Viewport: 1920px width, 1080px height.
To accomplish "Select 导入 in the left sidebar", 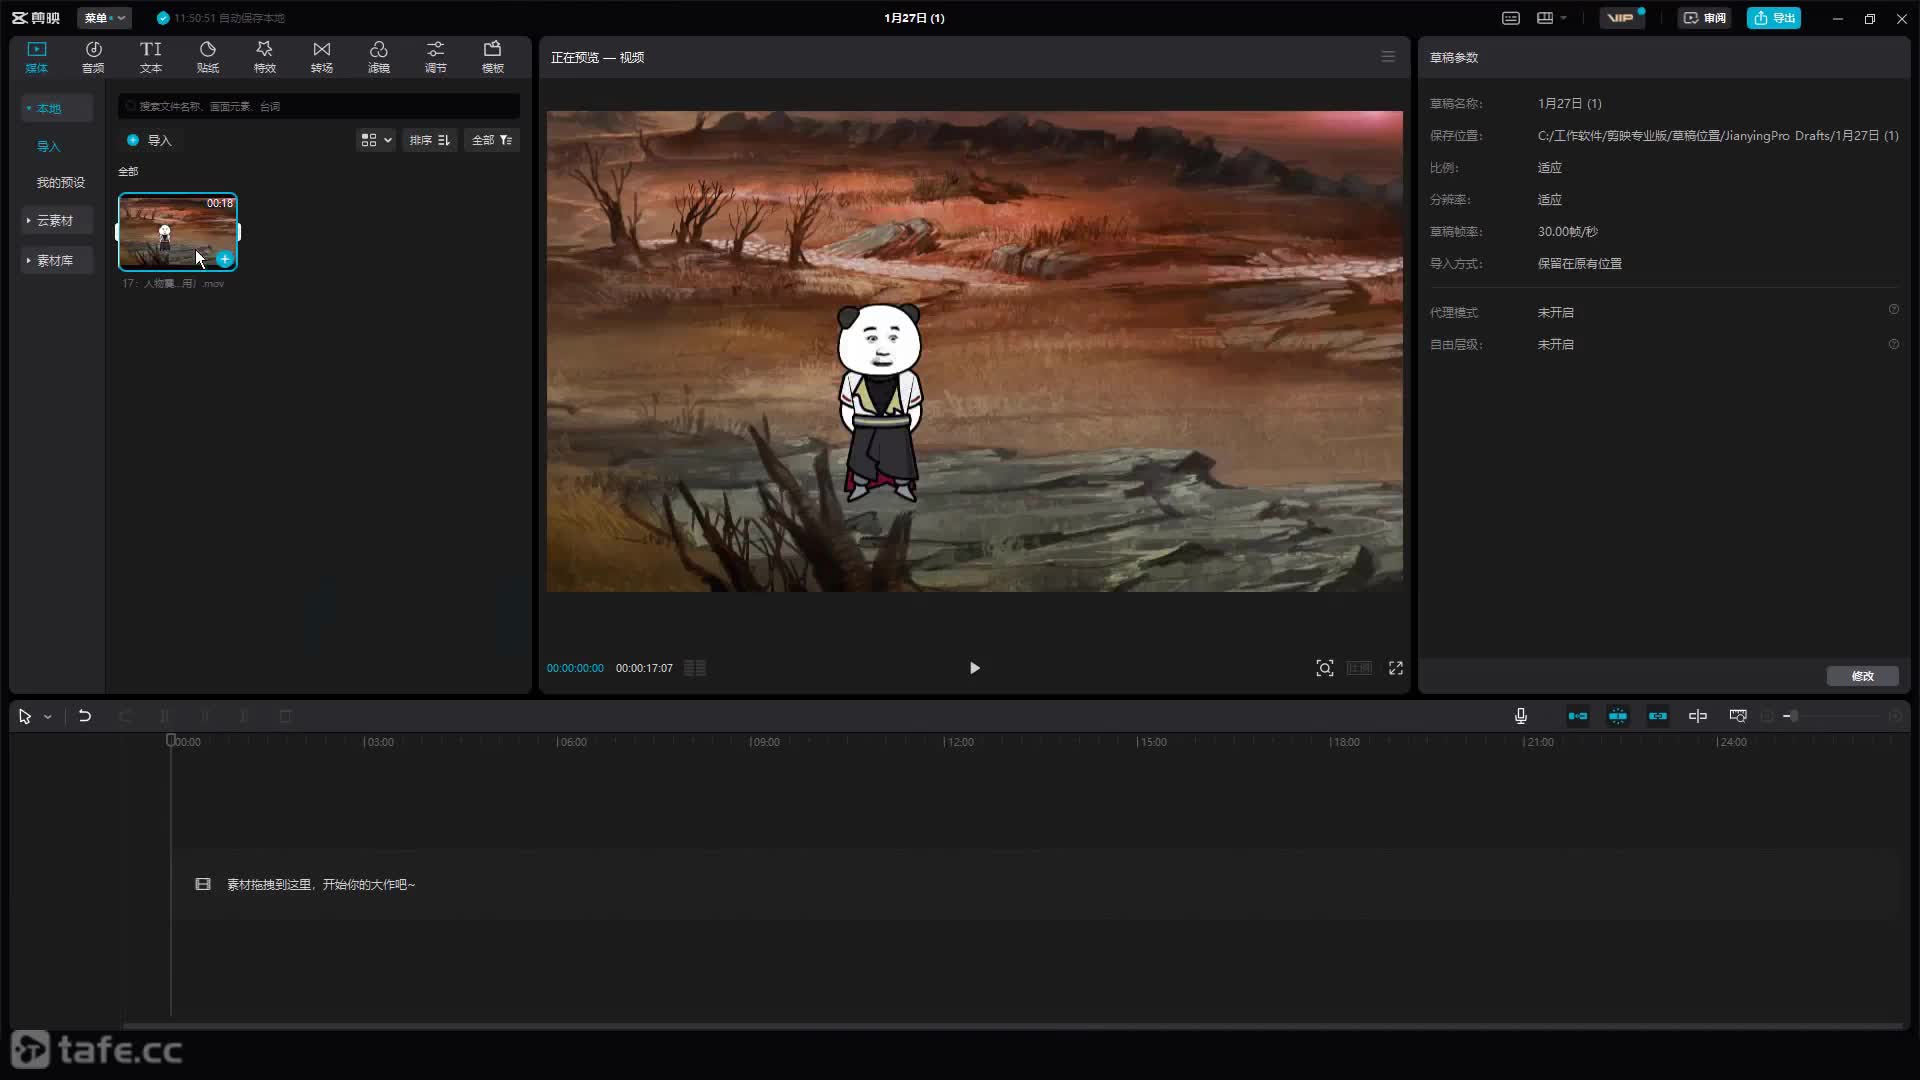I will tap(49, 146).
